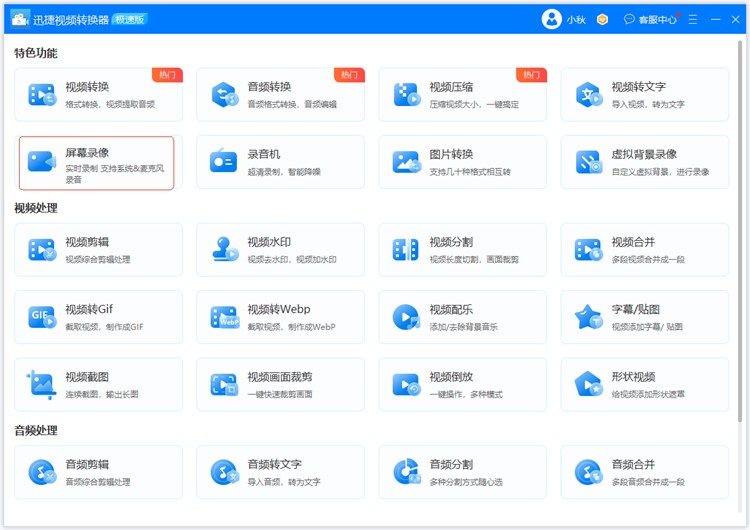Click the 视频画面裁剪 card title text

pyautogui.click(x=280, y=376)
